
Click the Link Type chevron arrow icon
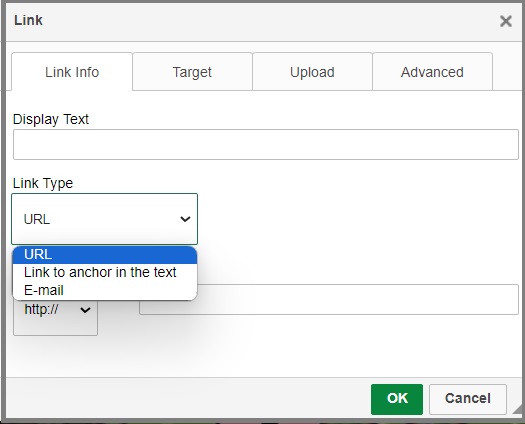pos(185,219)
